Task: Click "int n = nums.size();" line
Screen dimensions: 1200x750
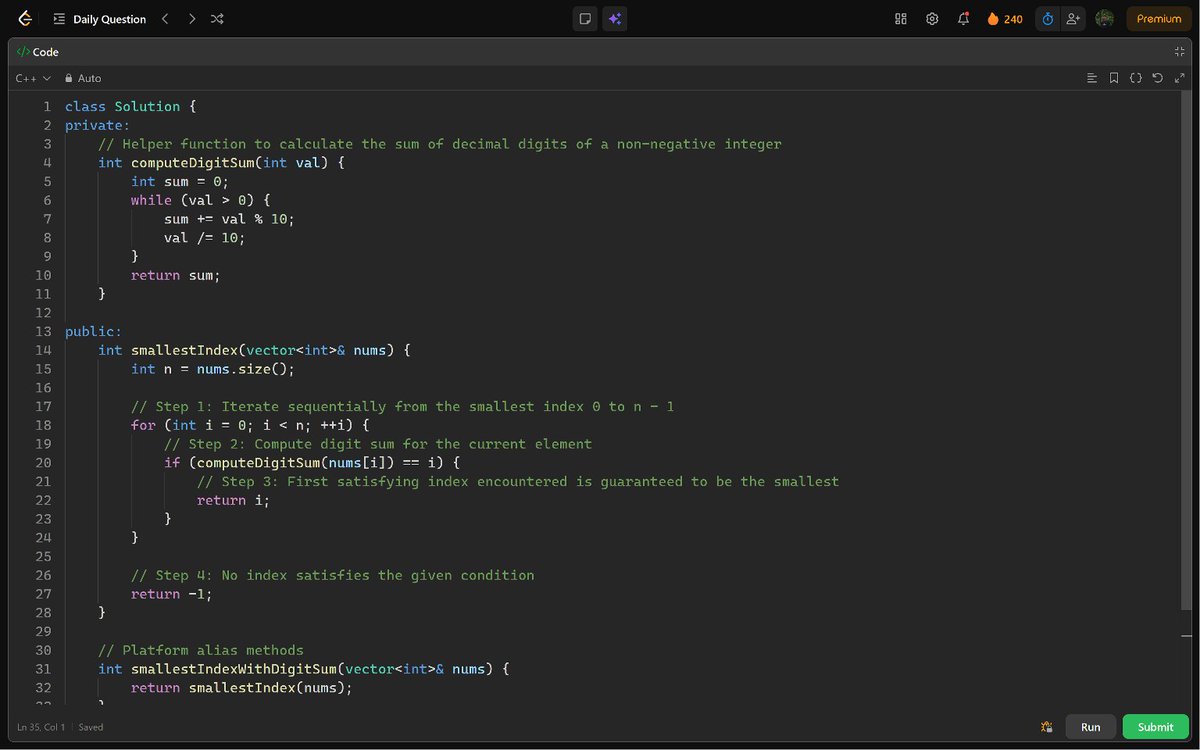Action: click(213, 369)
